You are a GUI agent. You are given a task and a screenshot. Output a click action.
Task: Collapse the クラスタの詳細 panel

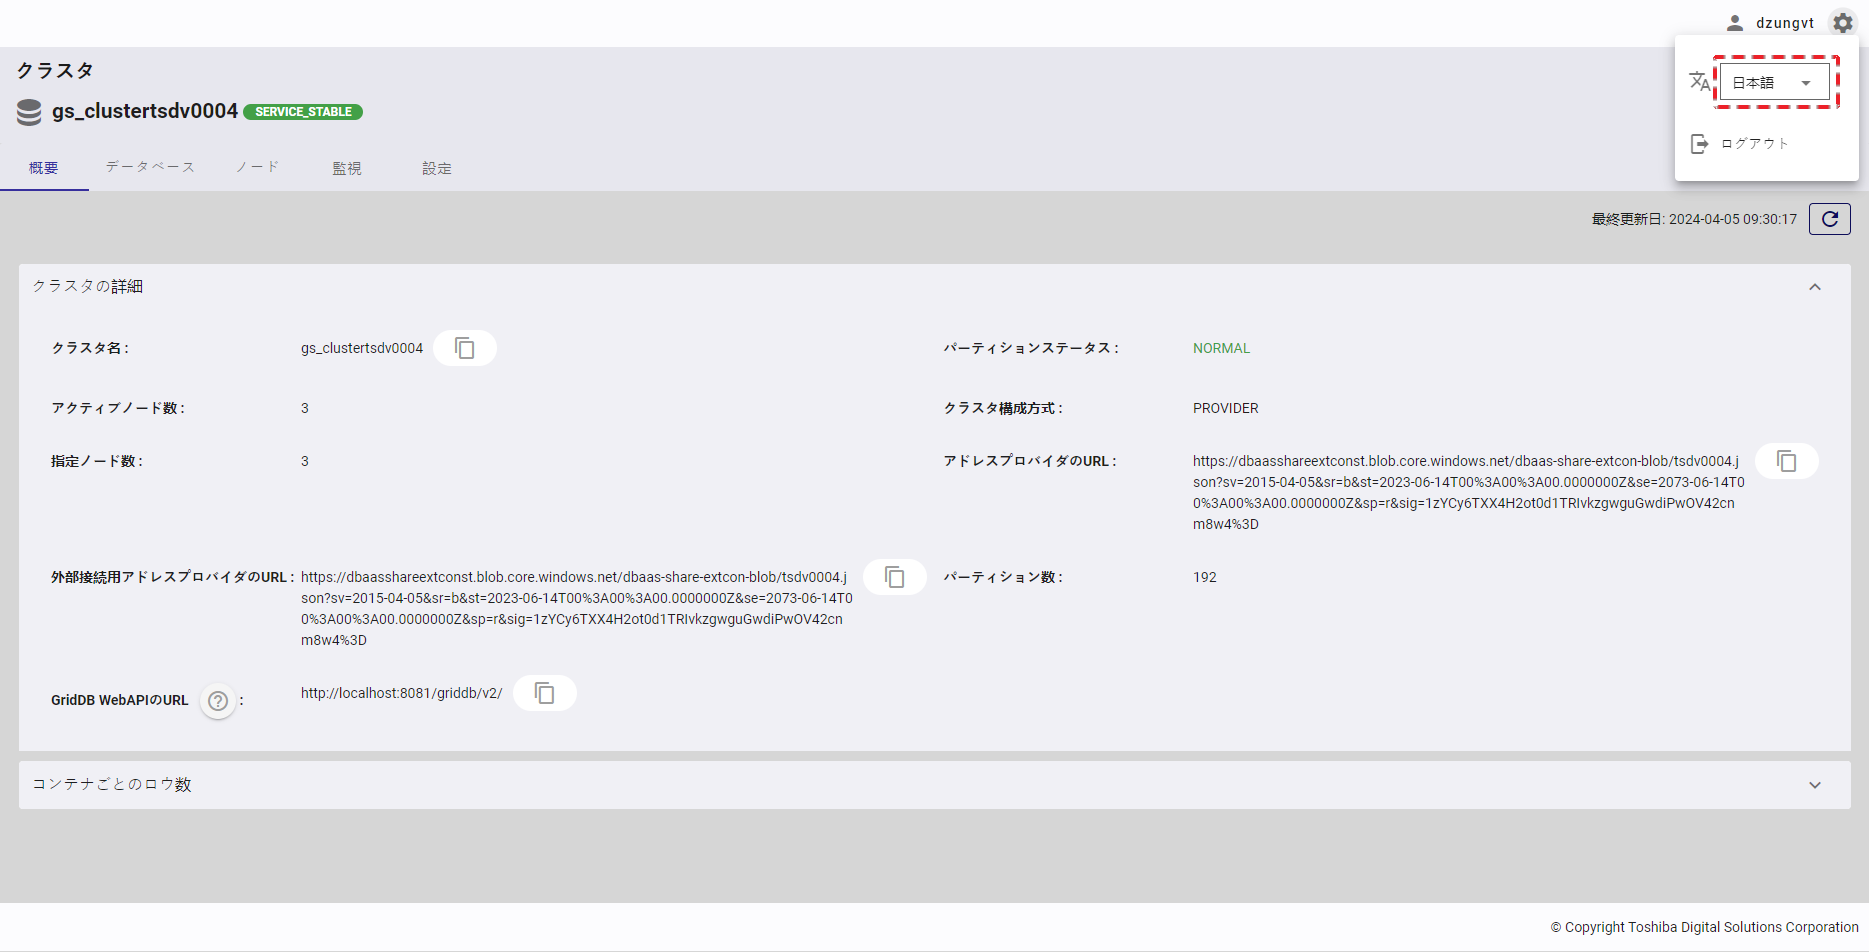coord(1814,287)
